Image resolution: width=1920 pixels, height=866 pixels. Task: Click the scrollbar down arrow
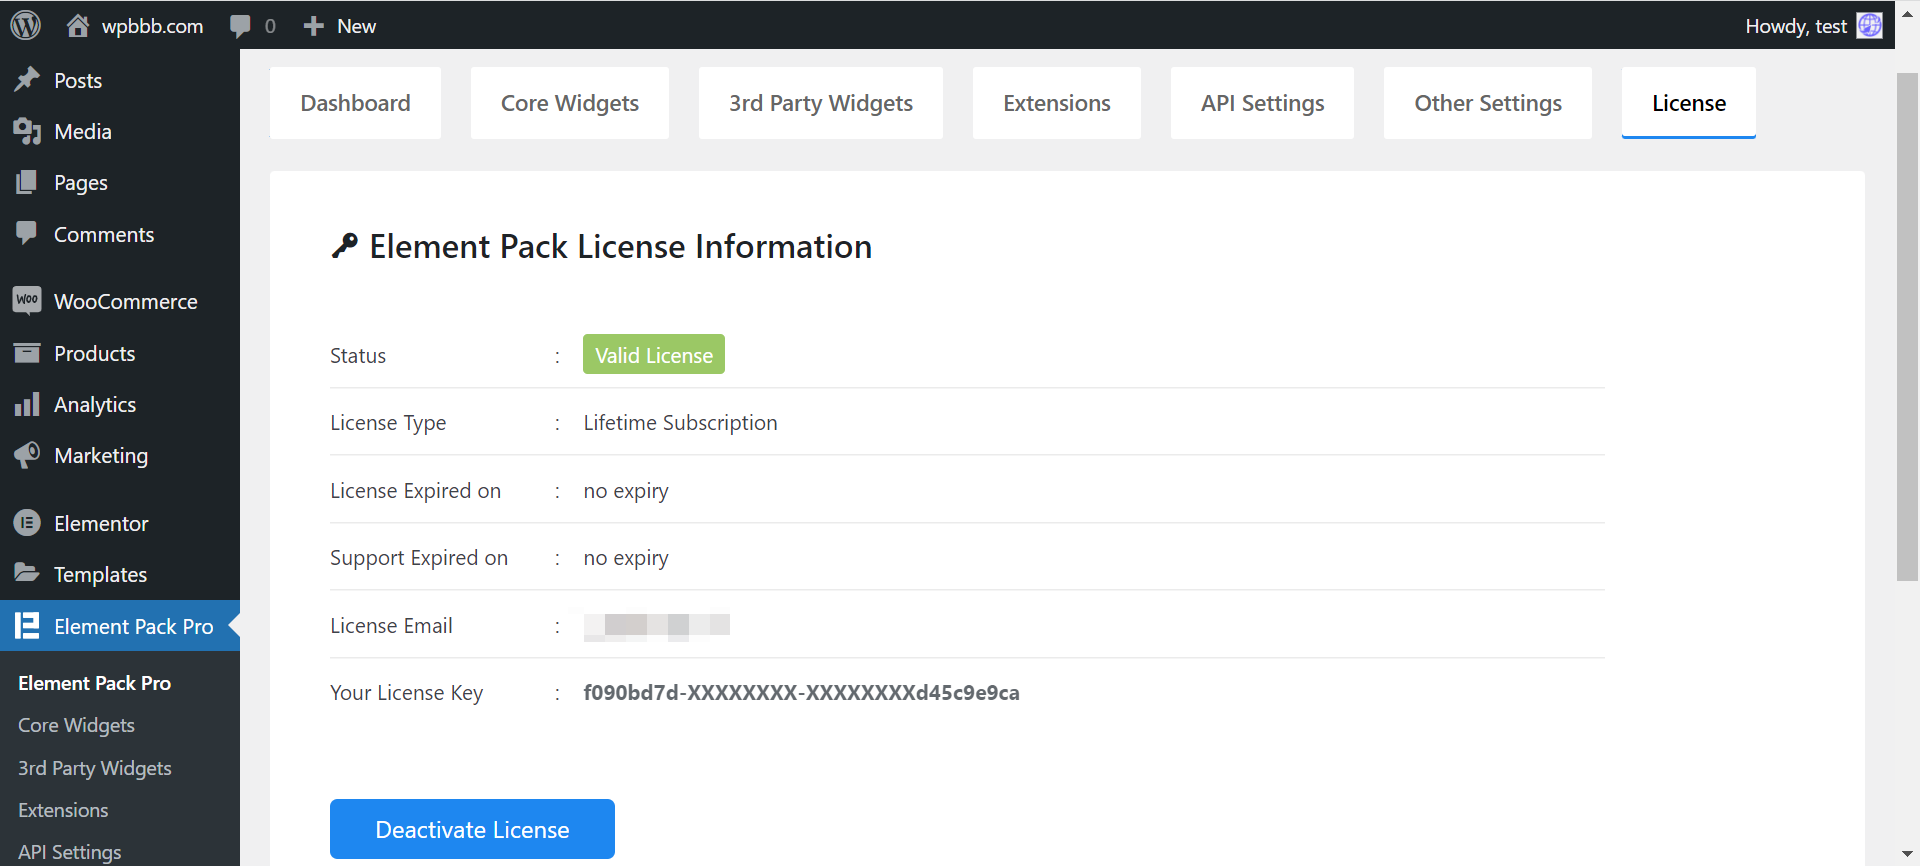point(1907,855)
